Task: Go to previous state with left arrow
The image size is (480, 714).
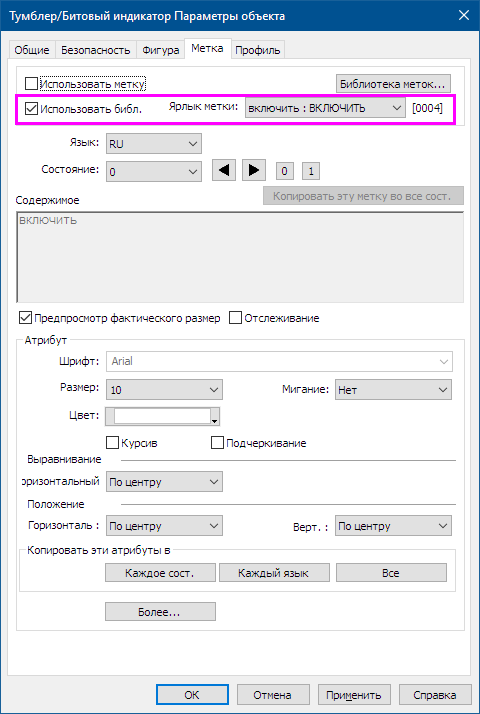Action: pyautogui.click(x=224, y=171)
